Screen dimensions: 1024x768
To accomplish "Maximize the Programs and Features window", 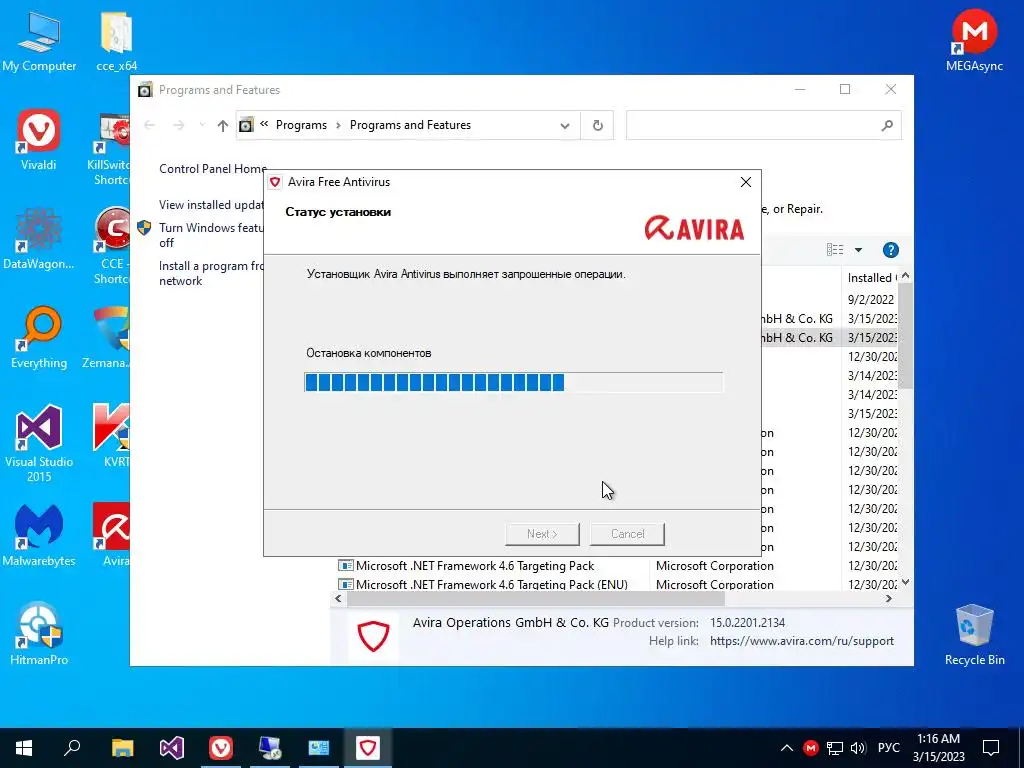I will pyautogui.click(x=845, y=89).
